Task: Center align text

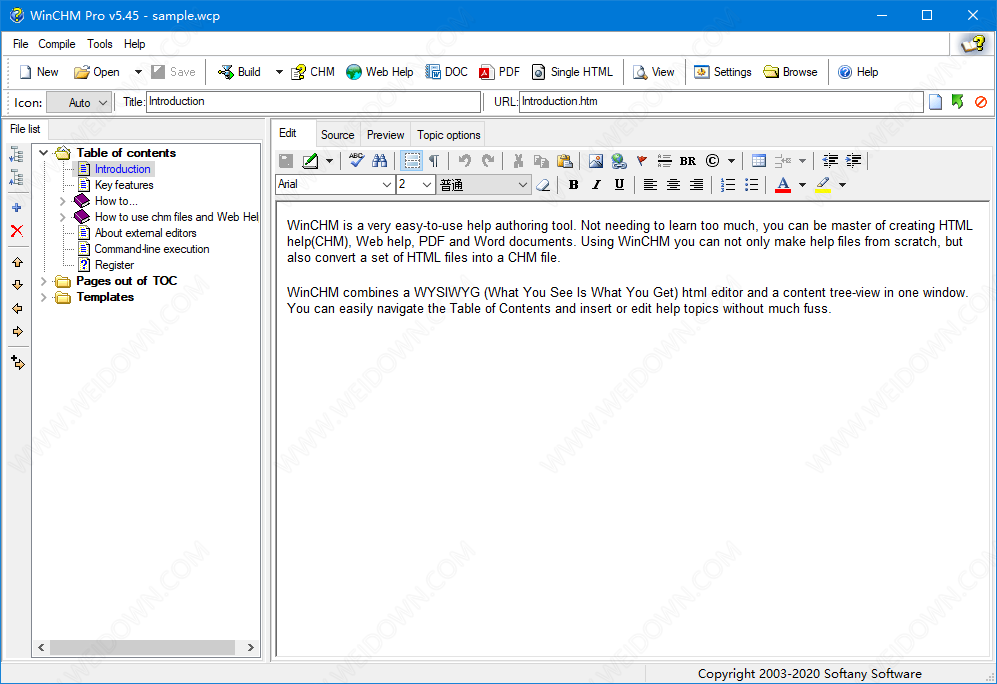Action: pos(673,184)
